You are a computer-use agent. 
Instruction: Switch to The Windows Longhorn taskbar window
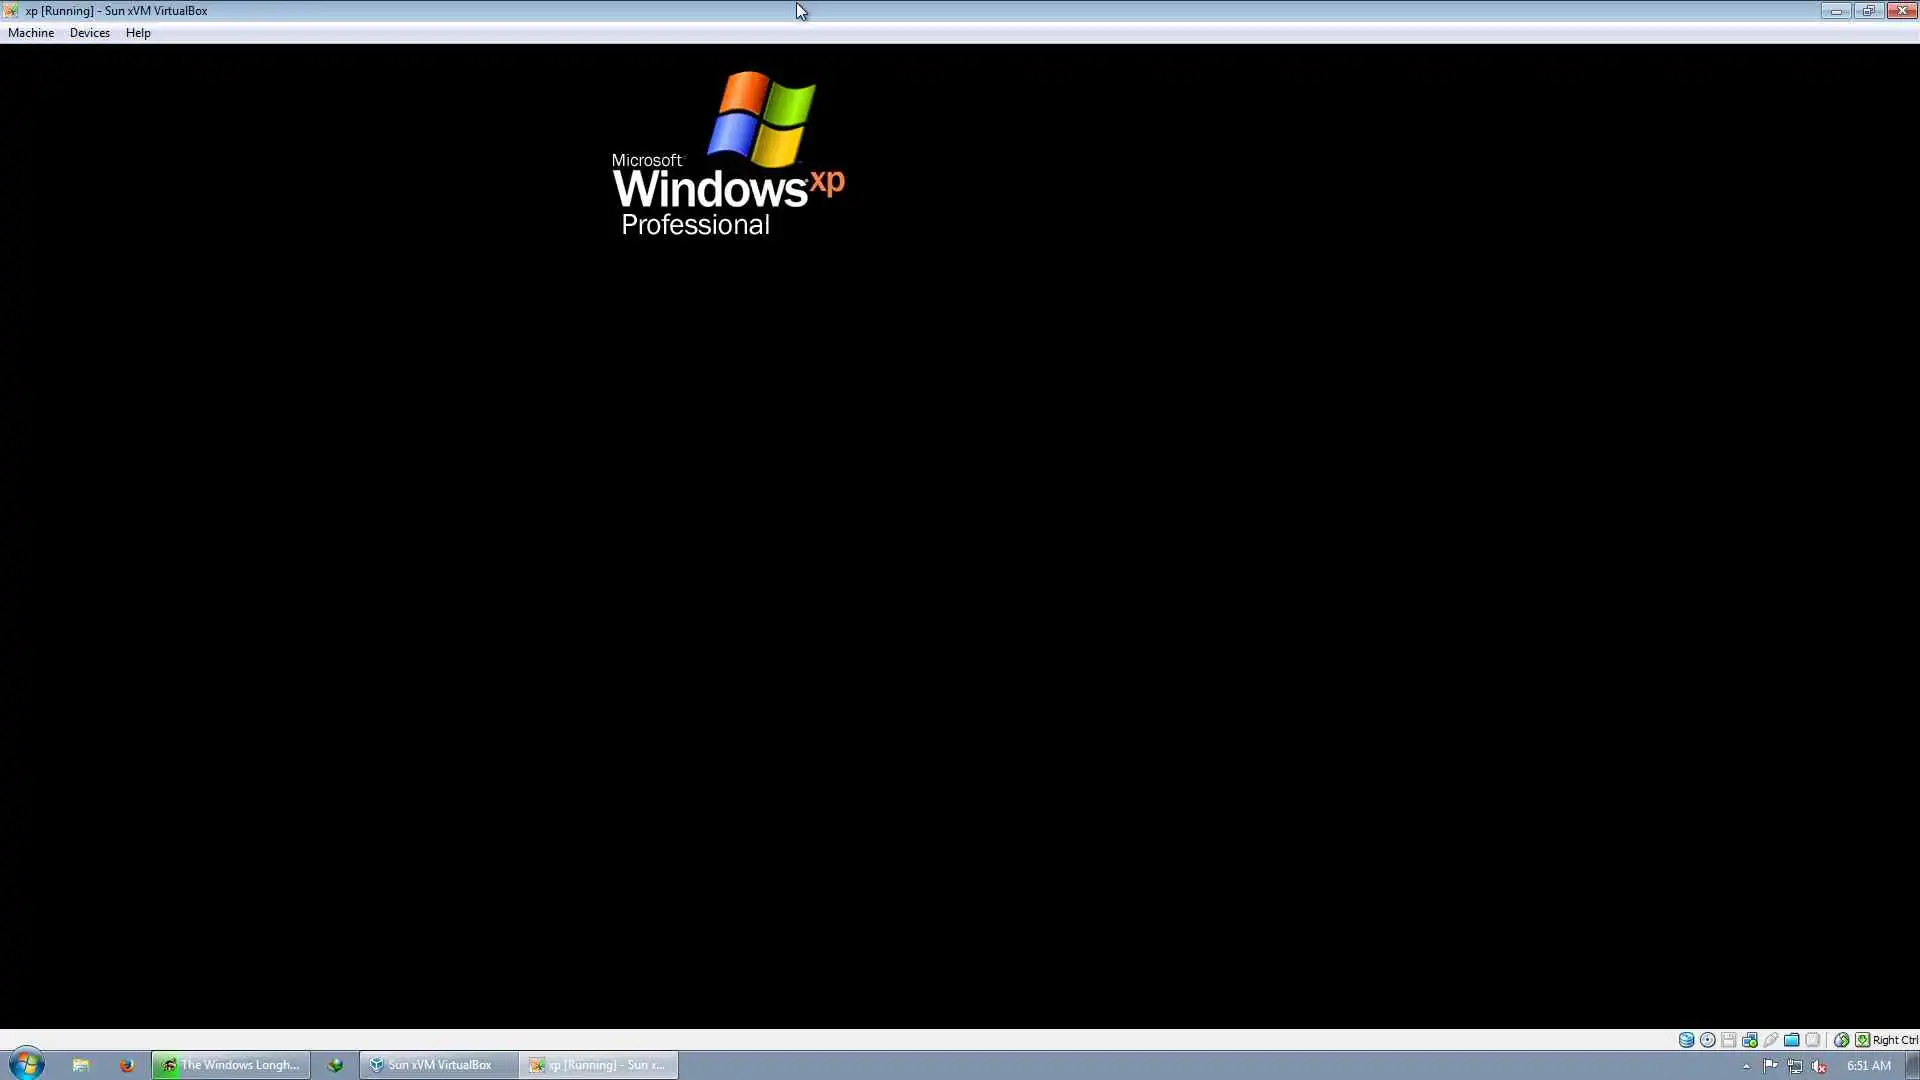(x=231, y=1065)
